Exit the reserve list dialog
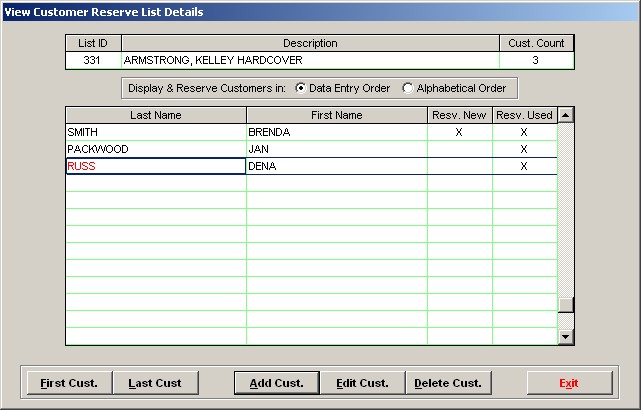Image resolution: width=641 pixels, height=410 pixels. [569, 383]
